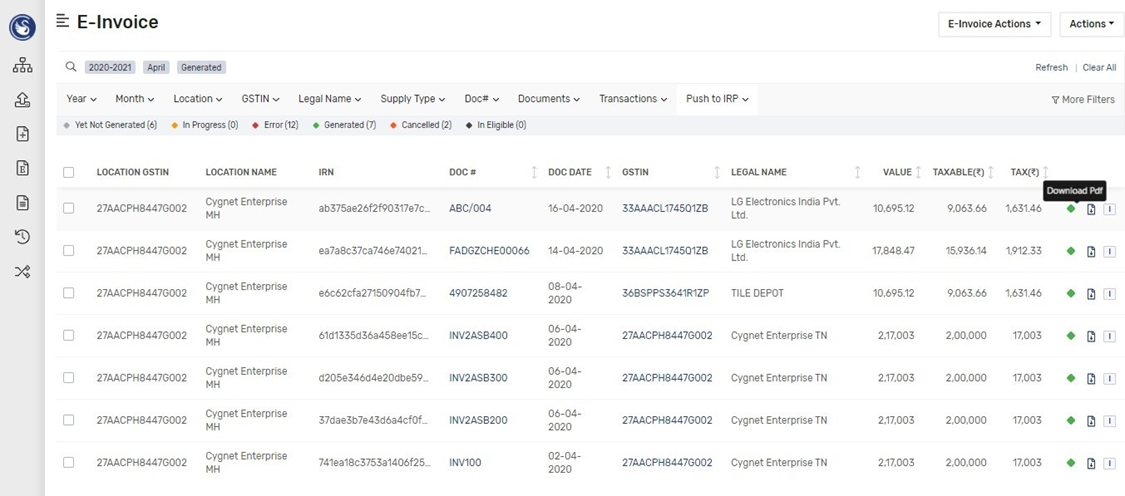Download PDF for ABC/004 invoice

tap(1091, 209)
